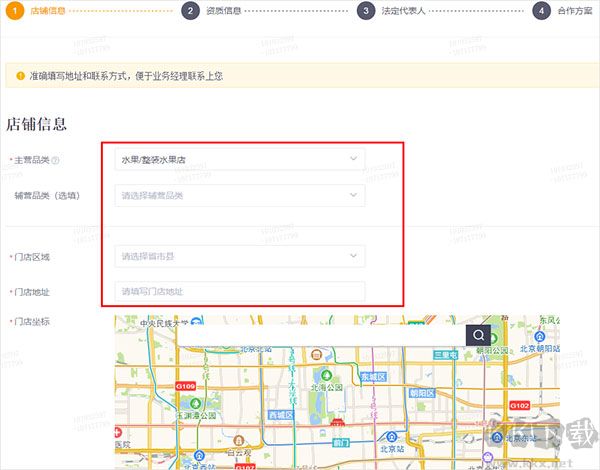Click the orange info icon in notice banner
Image resolution: width=600 pixels, height=470 pixels.
(x=21, y=76)
